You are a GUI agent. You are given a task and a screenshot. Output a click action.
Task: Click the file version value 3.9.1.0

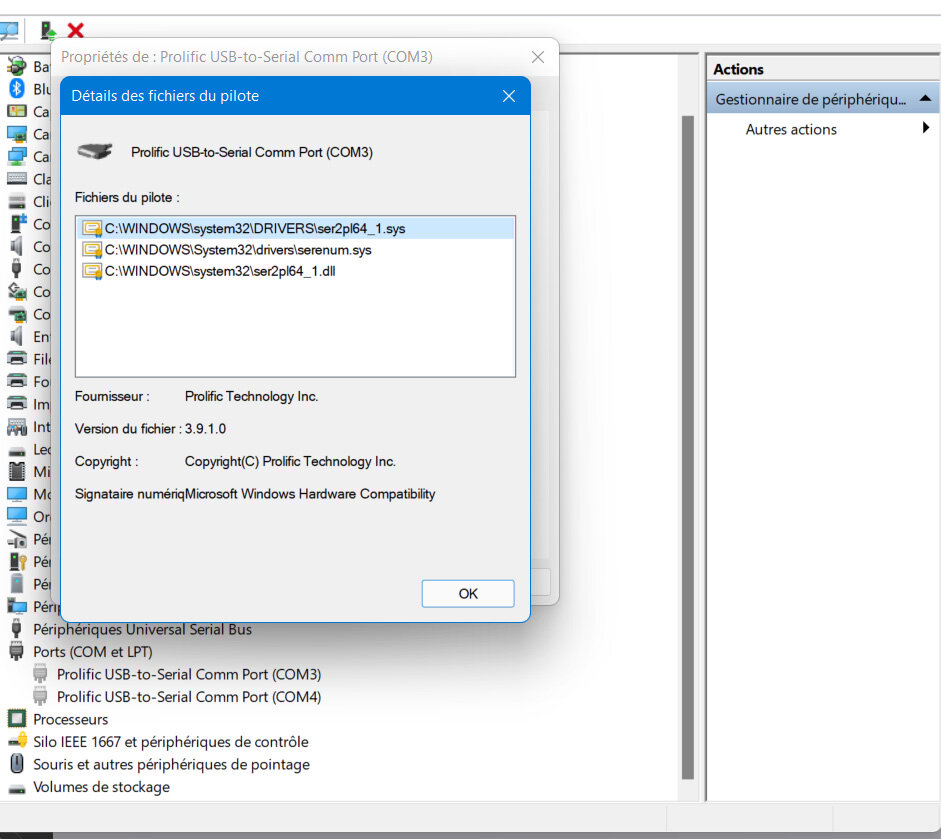click(x=205, y=429)
